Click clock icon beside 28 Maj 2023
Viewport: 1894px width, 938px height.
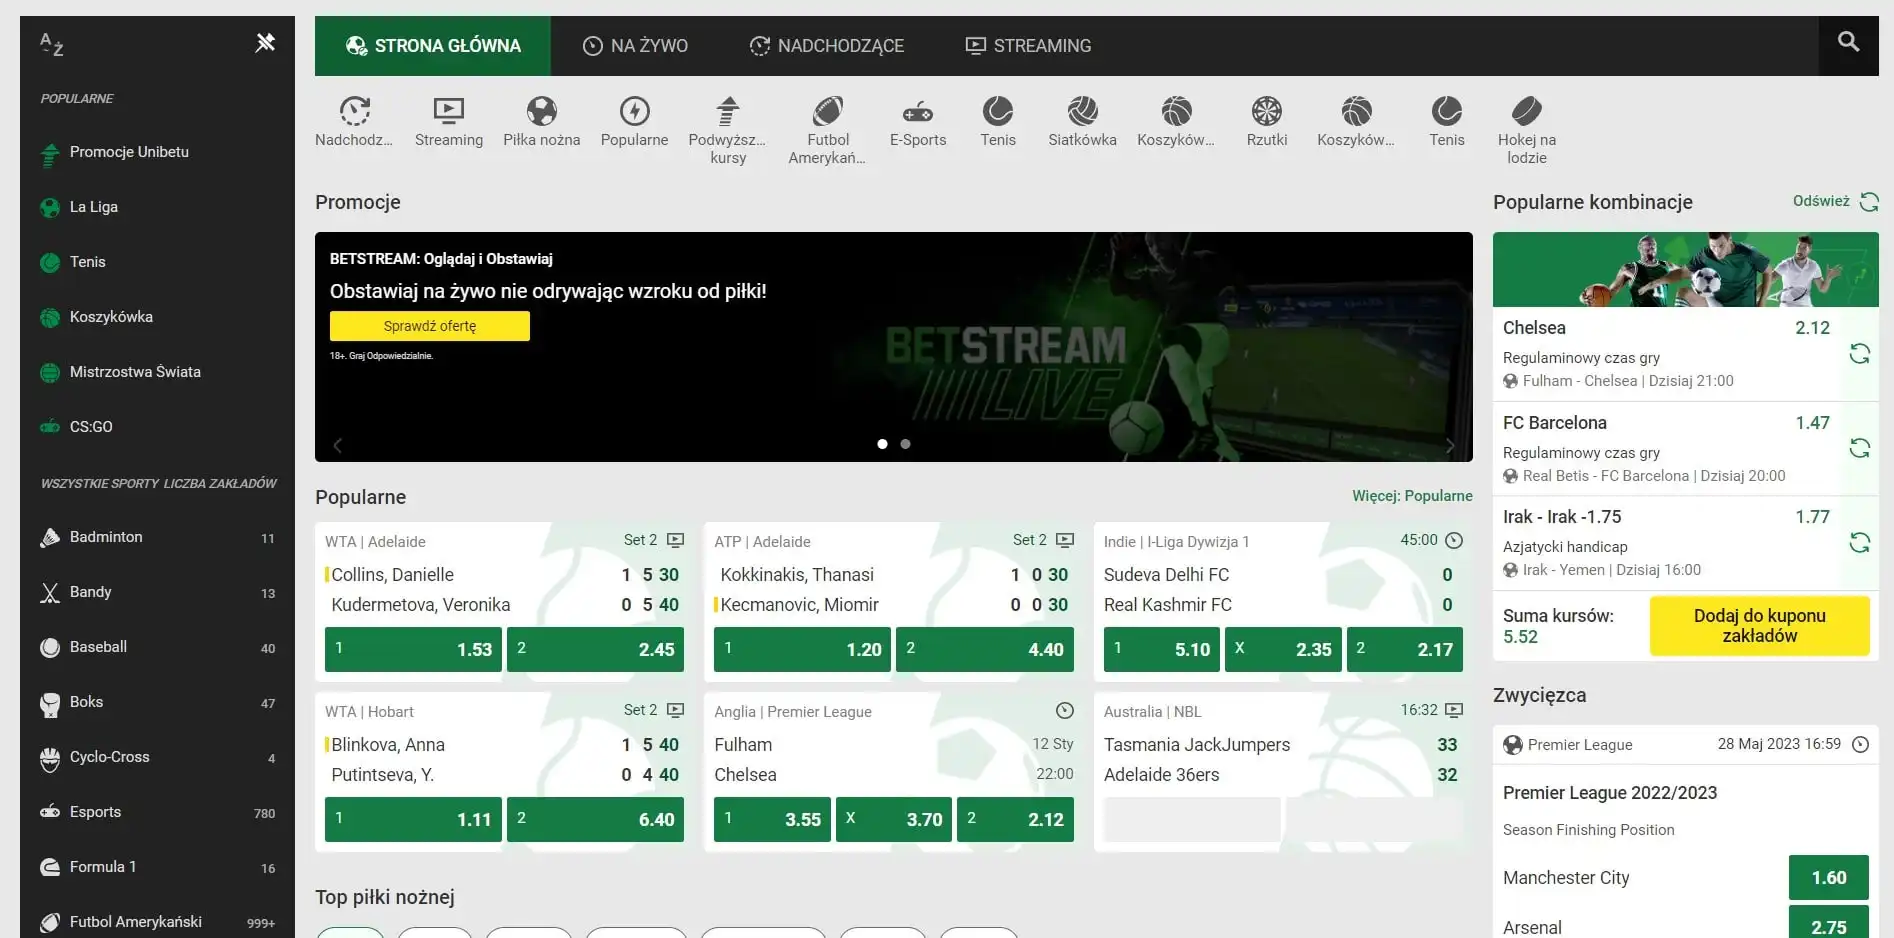tap(1860, 744)
